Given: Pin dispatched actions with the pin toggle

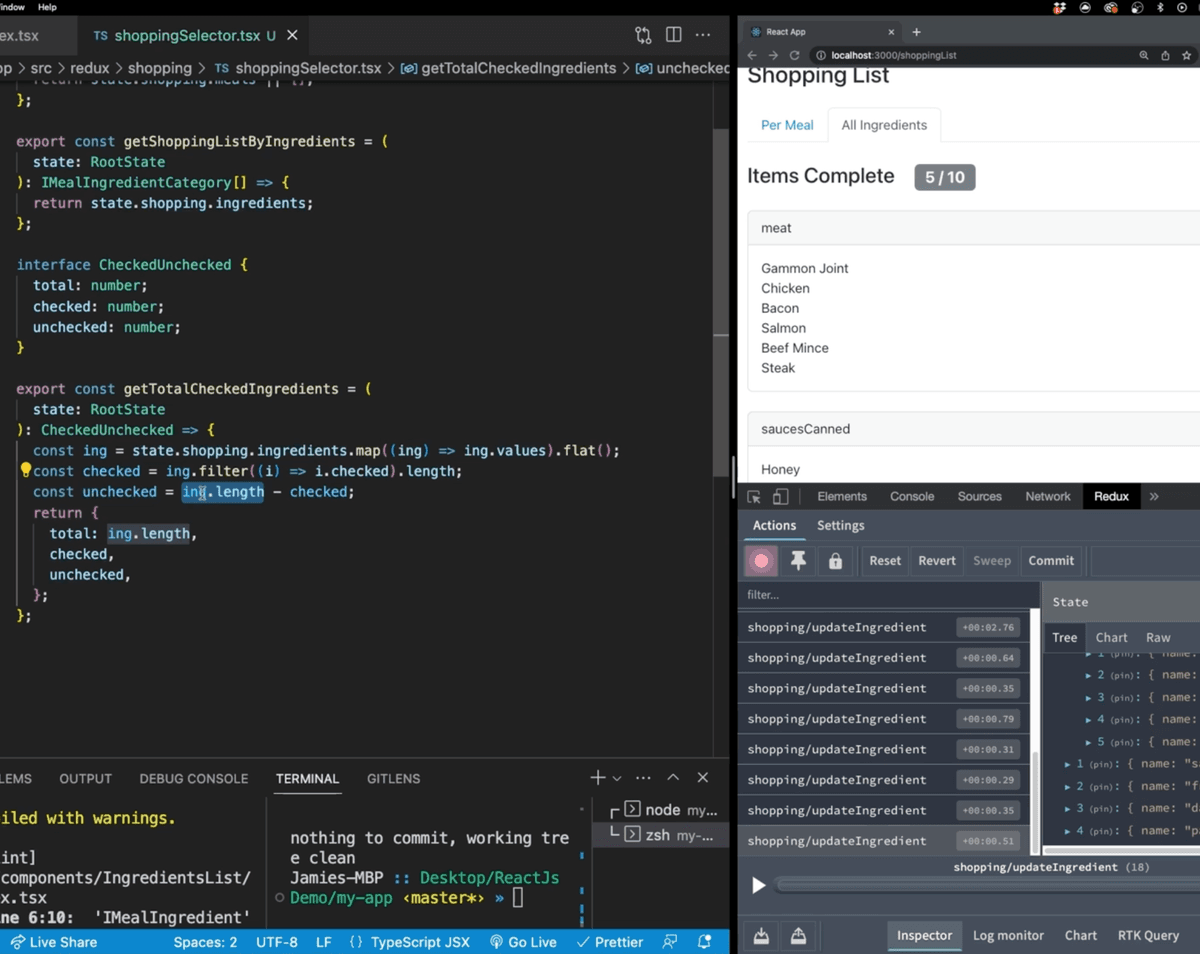Looking at the screenshot, I should tap(797, 561).
